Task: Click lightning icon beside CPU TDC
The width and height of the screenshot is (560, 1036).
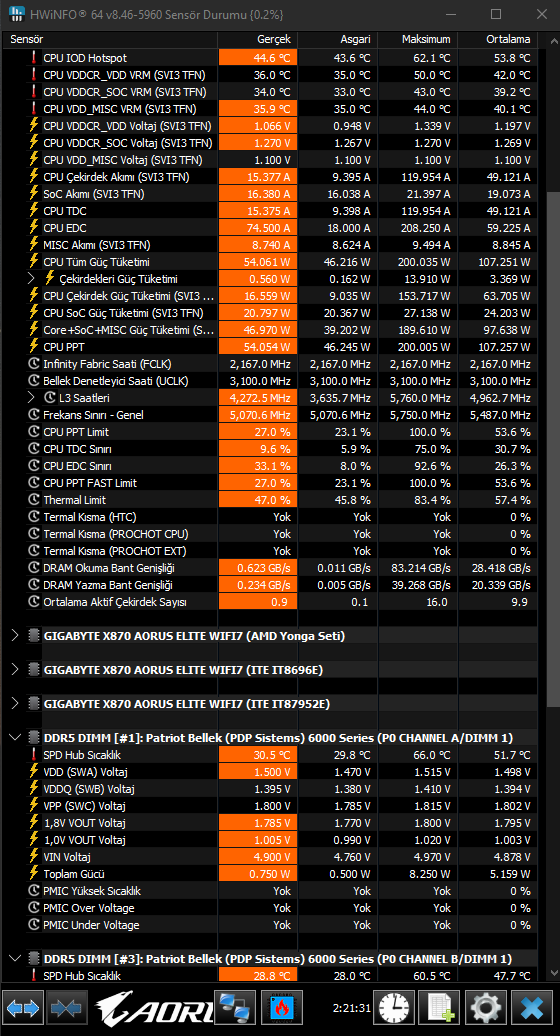Action: tap(34, 211)
